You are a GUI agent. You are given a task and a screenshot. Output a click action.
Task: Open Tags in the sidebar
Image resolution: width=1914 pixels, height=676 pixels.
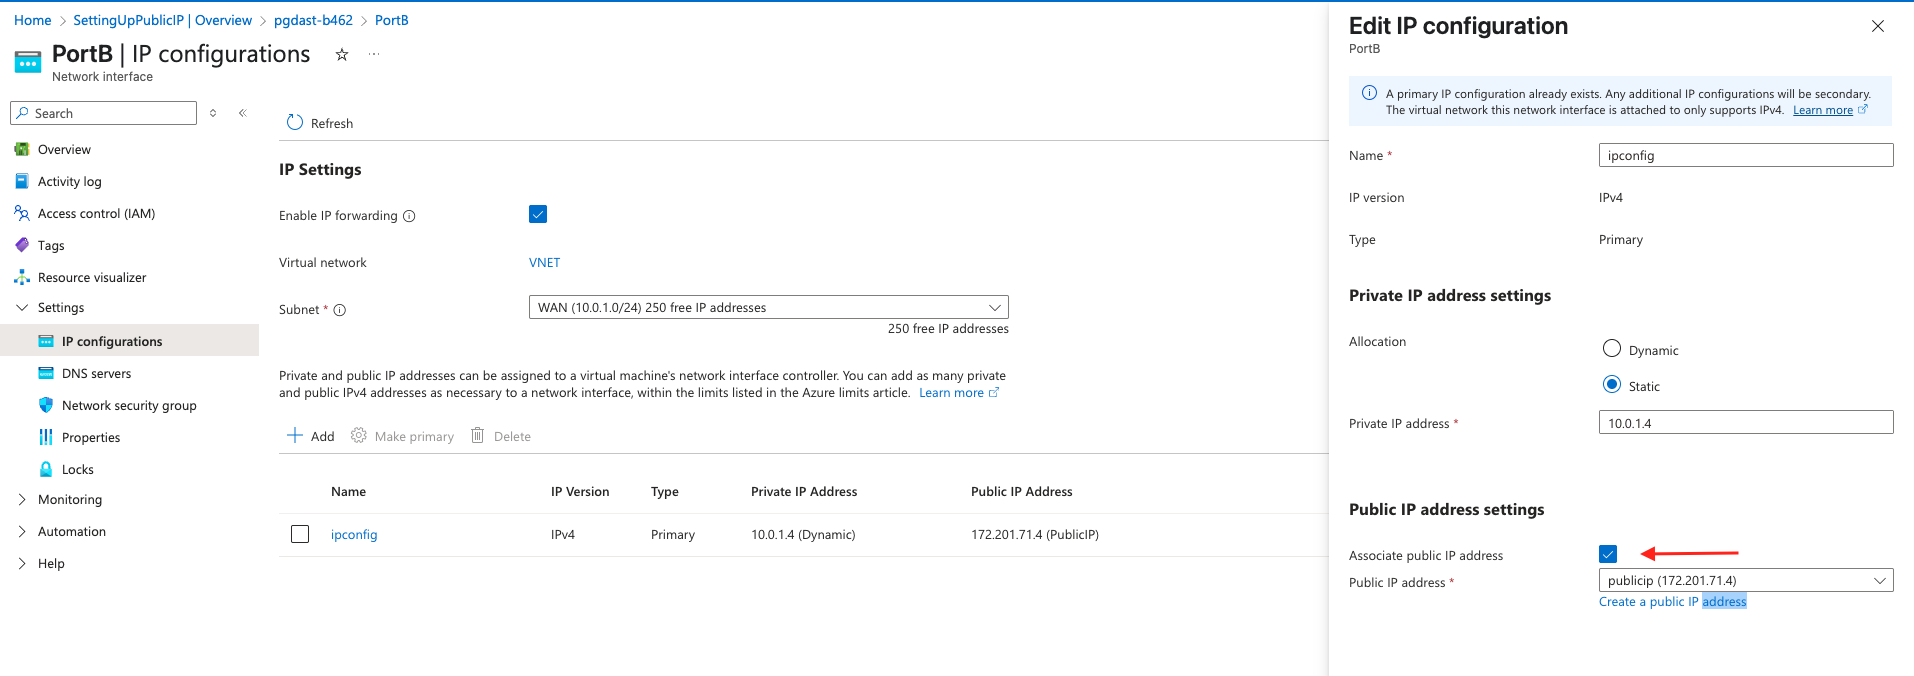[51, 246]
